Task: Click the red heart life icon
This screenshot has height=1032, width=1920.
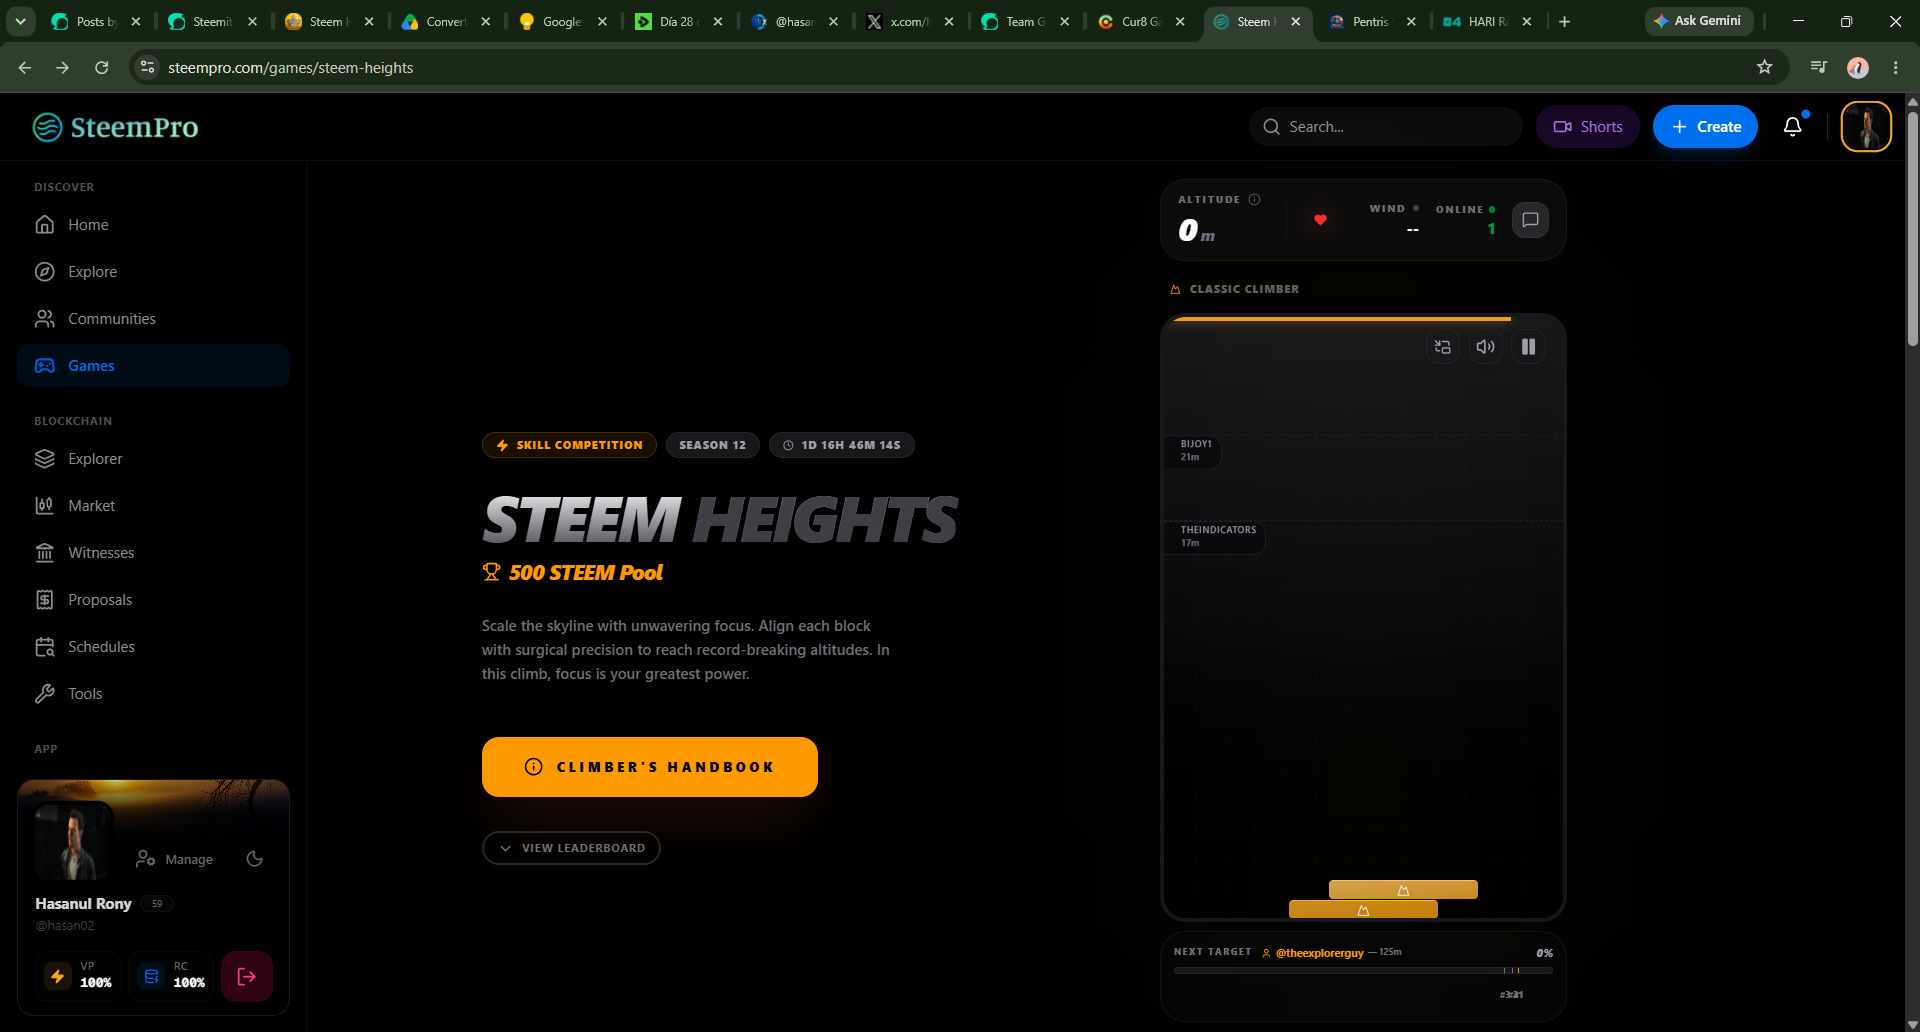Action: 1320,220
